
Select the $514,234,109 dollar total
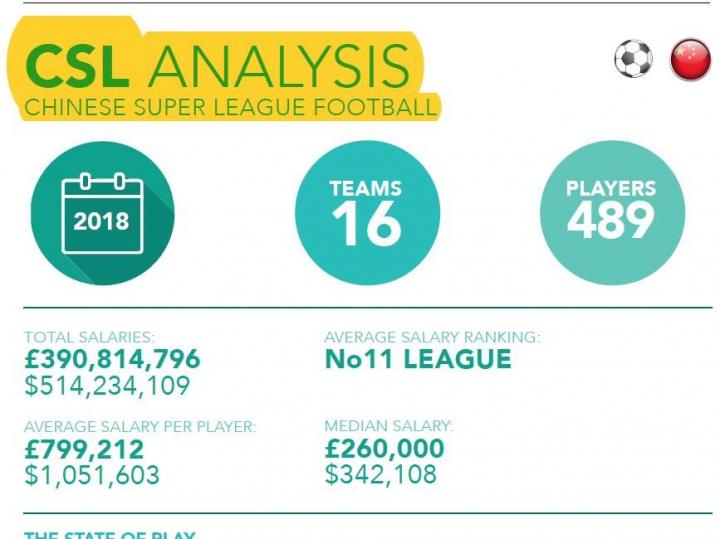pyautogui.click(x=107, y=385)
